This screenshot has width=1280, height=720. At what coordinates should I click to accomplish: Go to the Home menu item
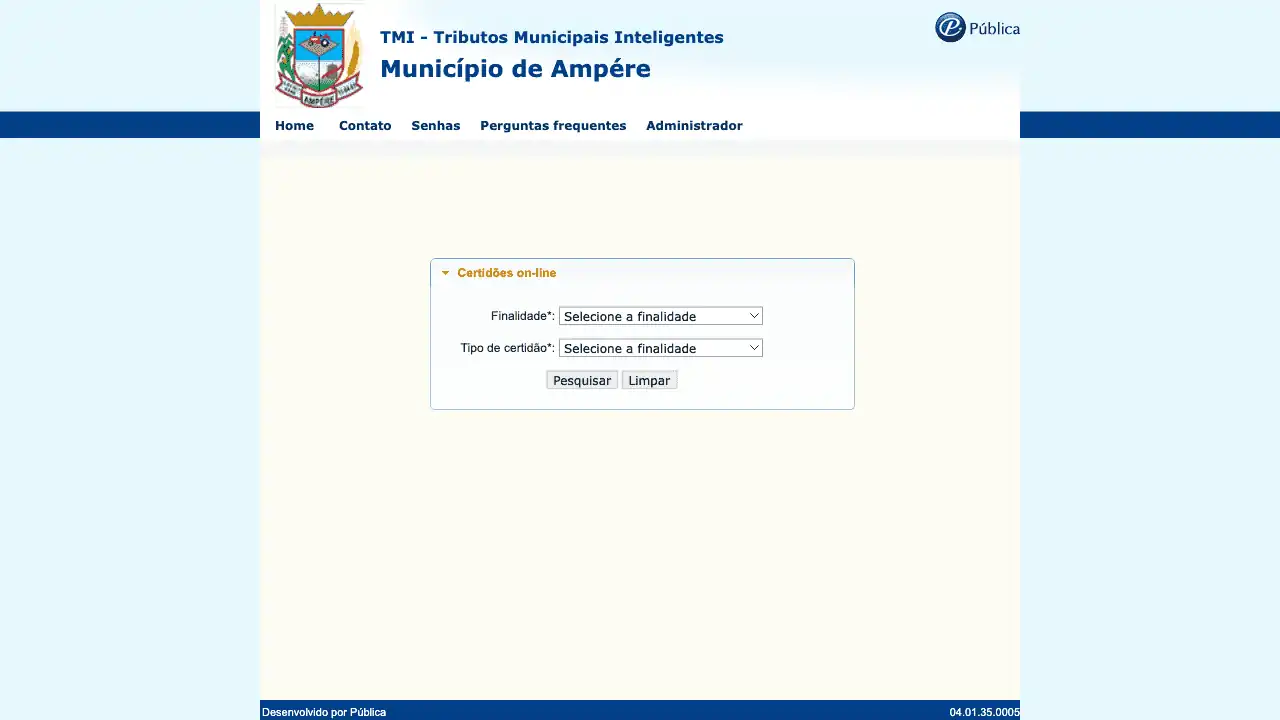click(294, 126)
